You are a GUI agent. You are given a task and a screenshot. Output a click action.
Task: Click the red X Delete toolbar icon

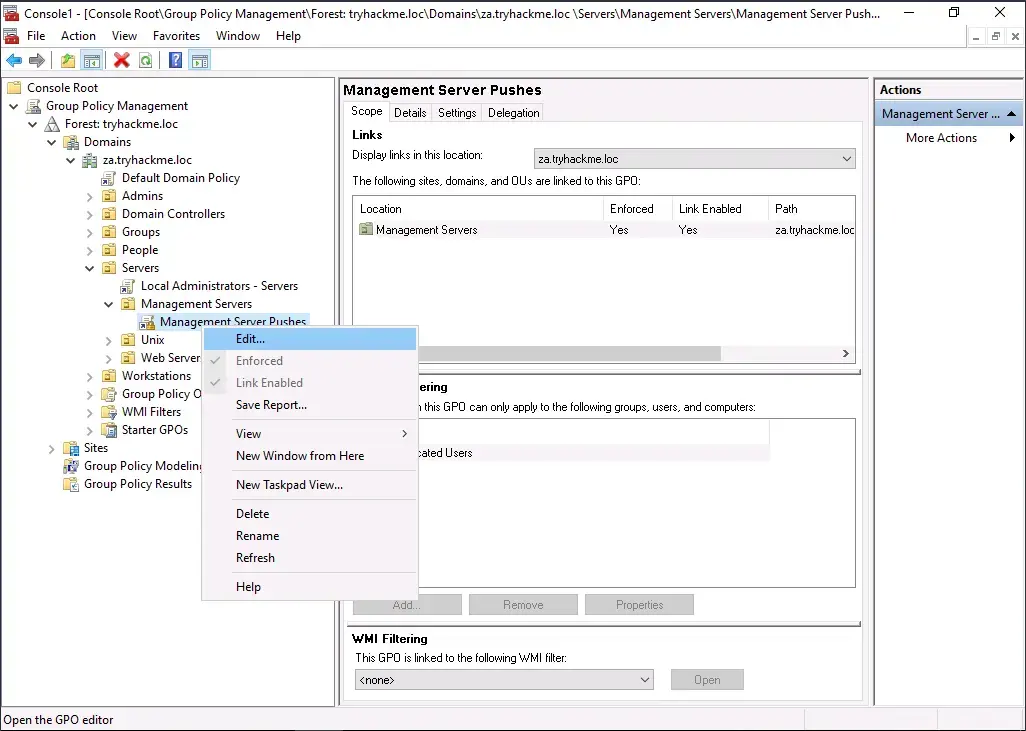click(x=122, y=61)
